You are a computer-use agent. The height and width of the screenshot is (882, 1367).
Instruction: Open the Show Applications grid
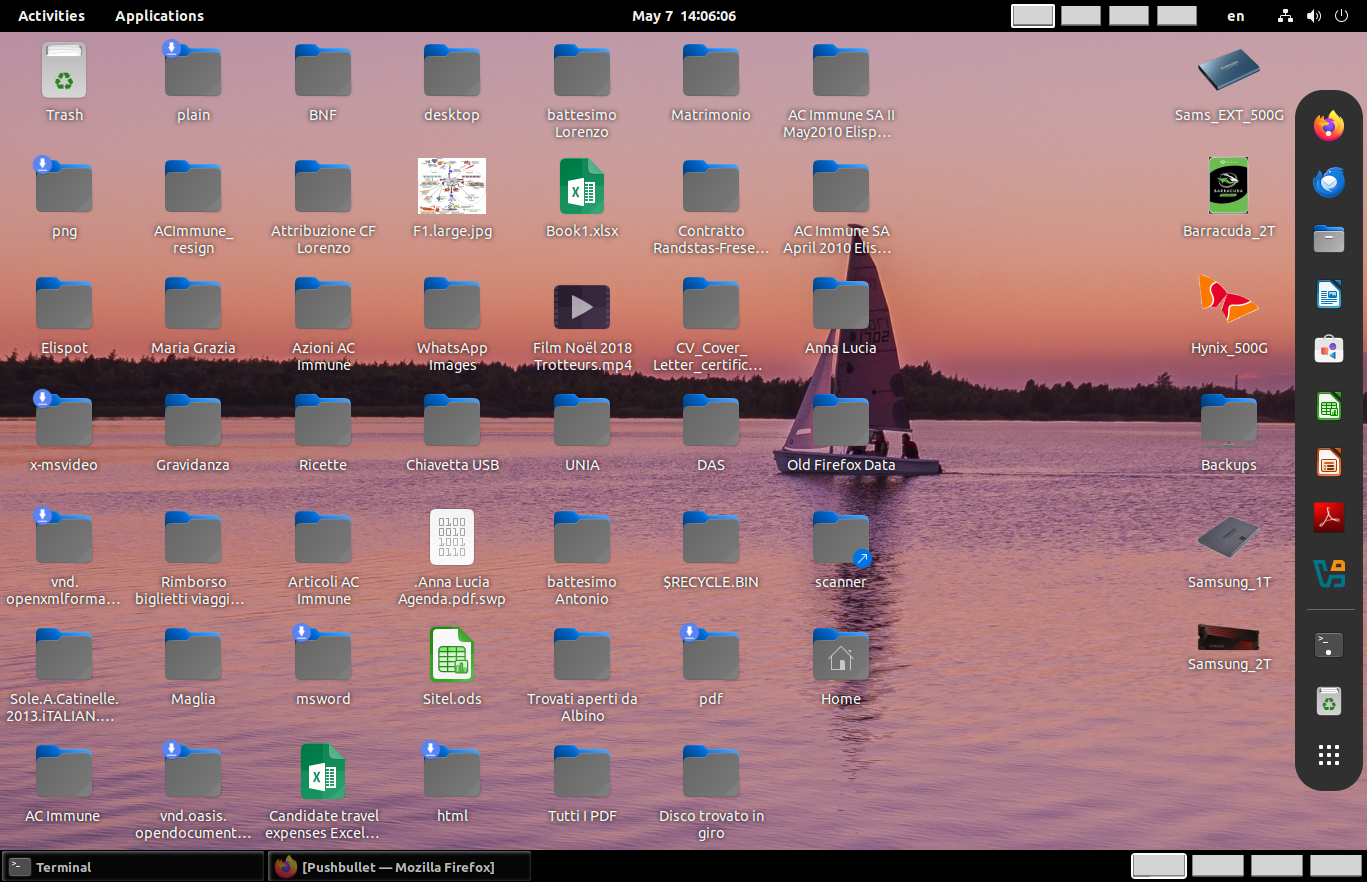(x=1328, y=755)
